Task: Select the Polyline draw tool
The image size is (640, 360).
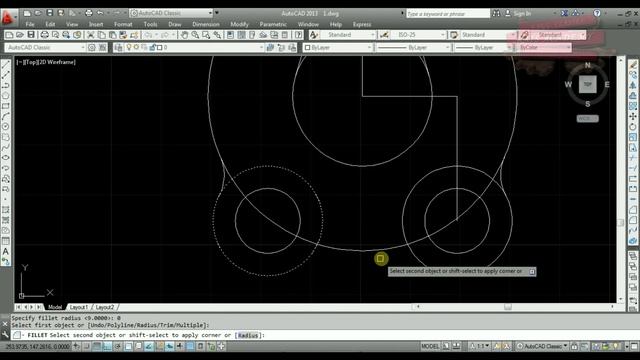Action: (x=6, y=85)
